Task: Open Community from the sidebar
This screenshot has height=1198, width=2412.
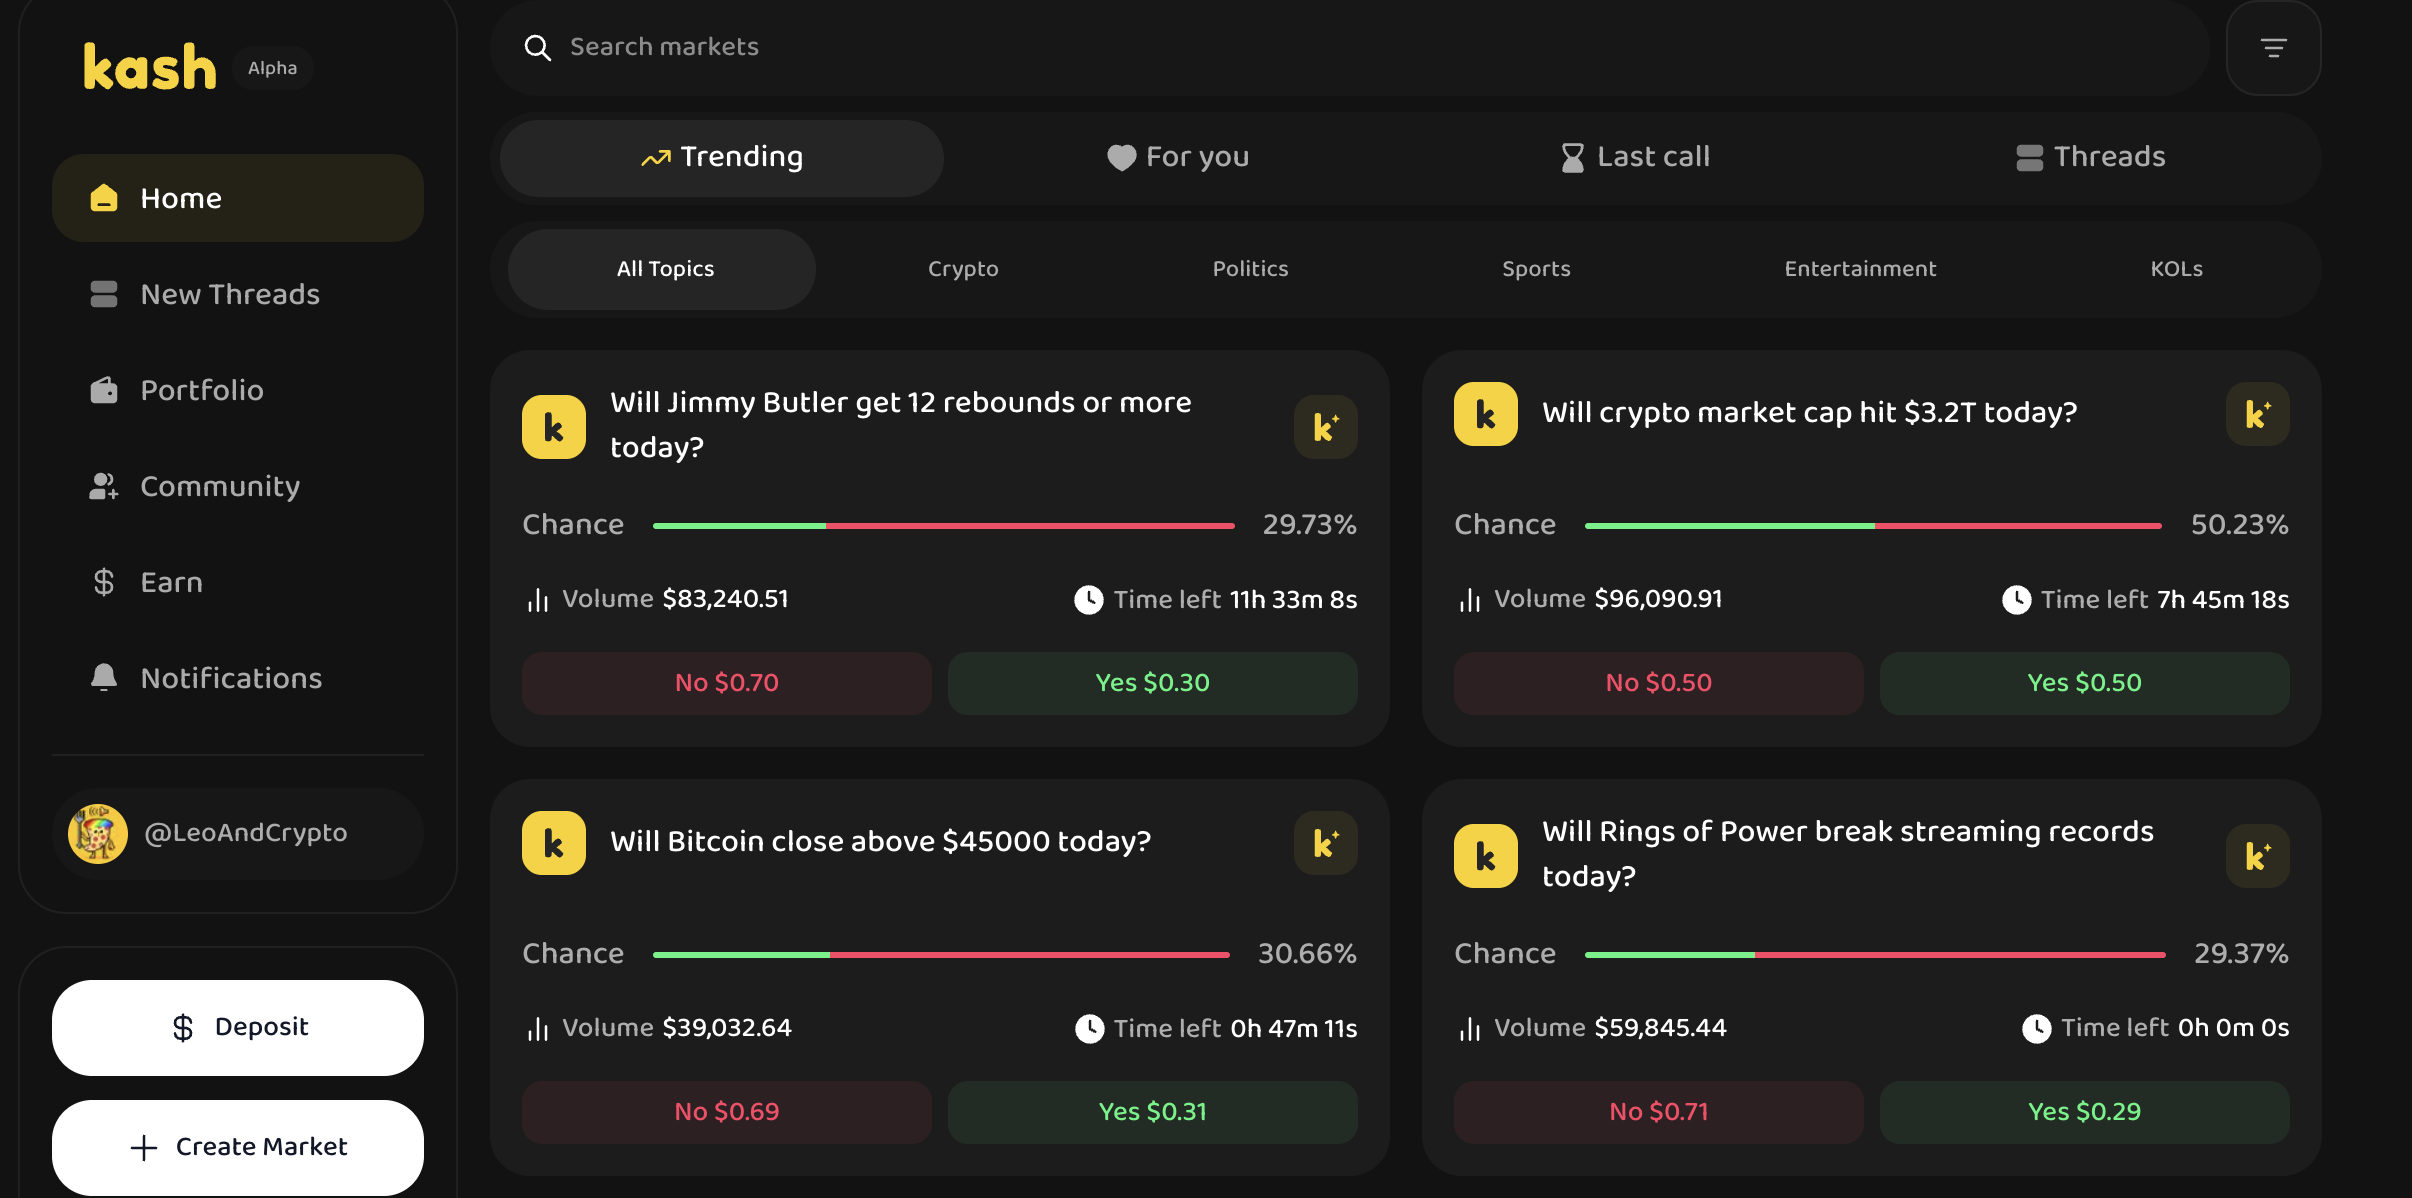Action: coord(220,486)
